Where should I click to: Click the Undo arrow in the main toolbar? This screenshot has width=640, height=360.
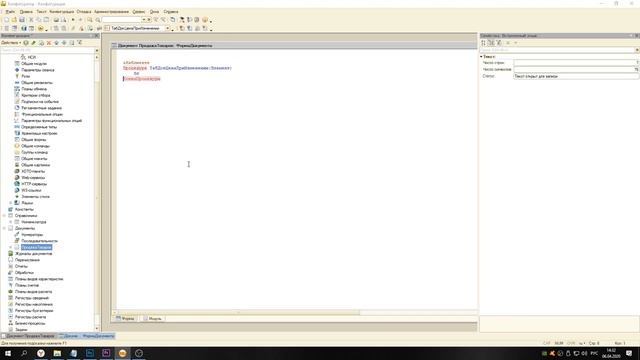click(73, 20)
